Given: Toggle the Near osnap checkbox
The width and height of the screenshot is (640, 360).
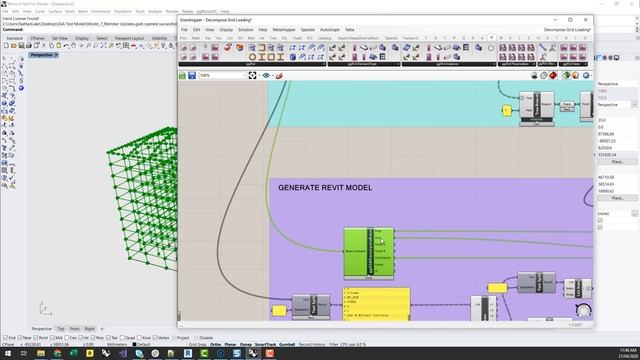Looking at the screenshot, I should [x=20, y=338].
